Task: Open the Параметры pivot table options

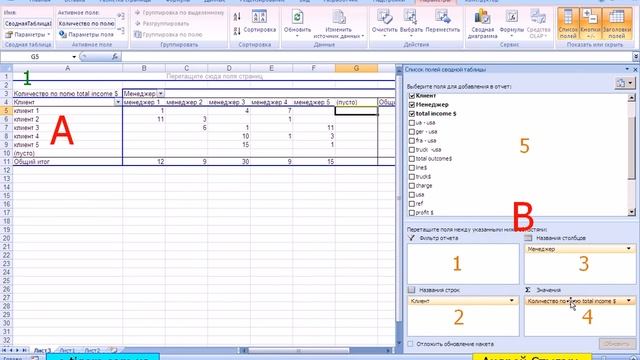Action: coord(28,35)
